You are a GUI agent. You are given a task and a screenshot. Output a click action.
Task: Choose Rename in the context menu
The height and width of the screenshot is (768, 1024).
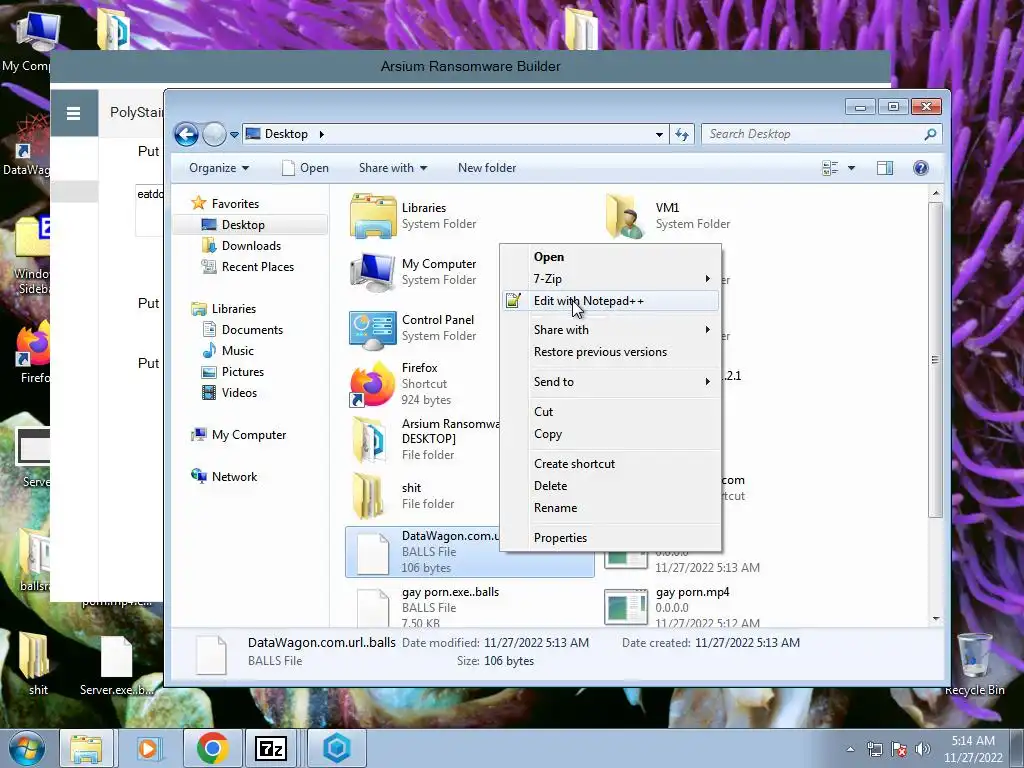(x=612, y=508)
